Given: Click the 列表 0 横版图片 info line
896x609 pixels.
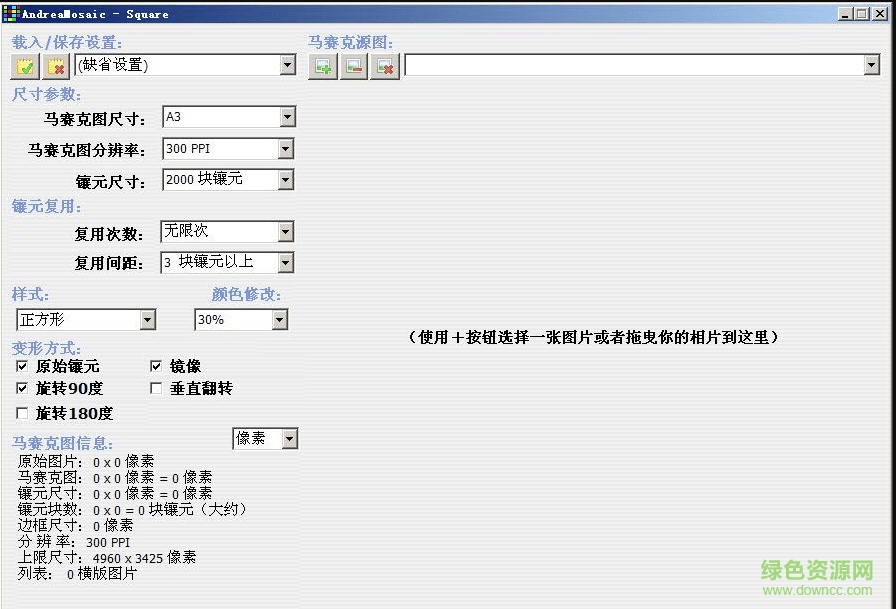Looking at the screenshot, I should [77, 574].
